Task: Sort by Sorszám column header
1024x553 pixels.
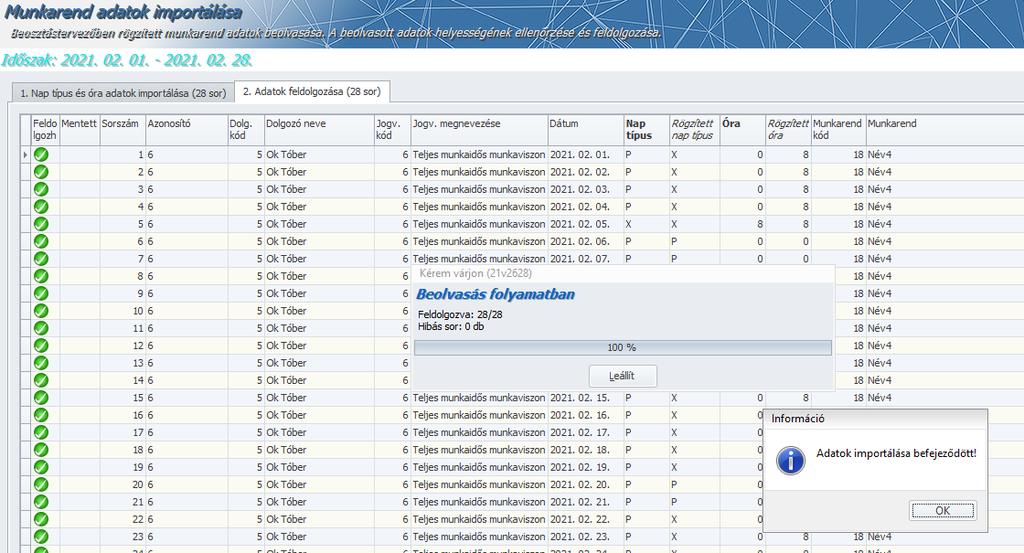Action: 122,129
